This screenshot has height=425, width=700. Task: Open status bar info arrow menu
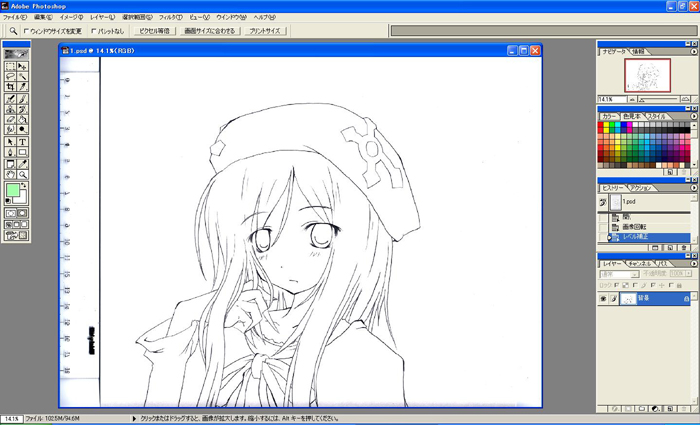point(134,419)
